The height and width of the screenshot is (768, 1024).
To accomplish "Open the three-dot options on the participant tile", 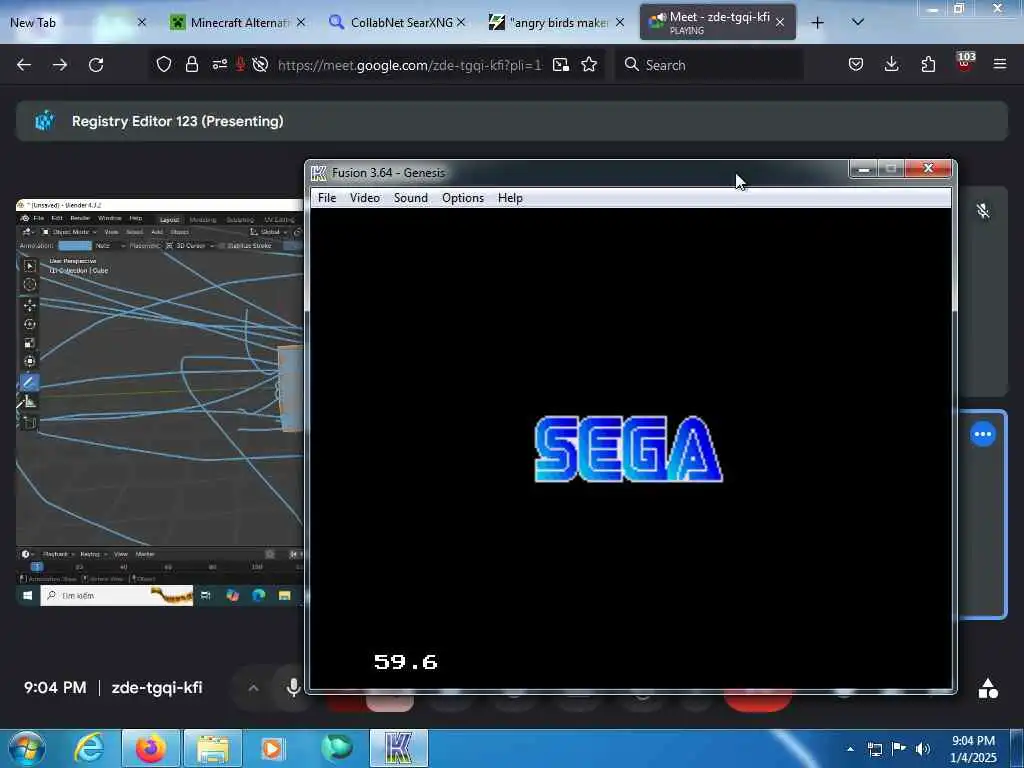I will pyautogui.click(x=983, y=434).
